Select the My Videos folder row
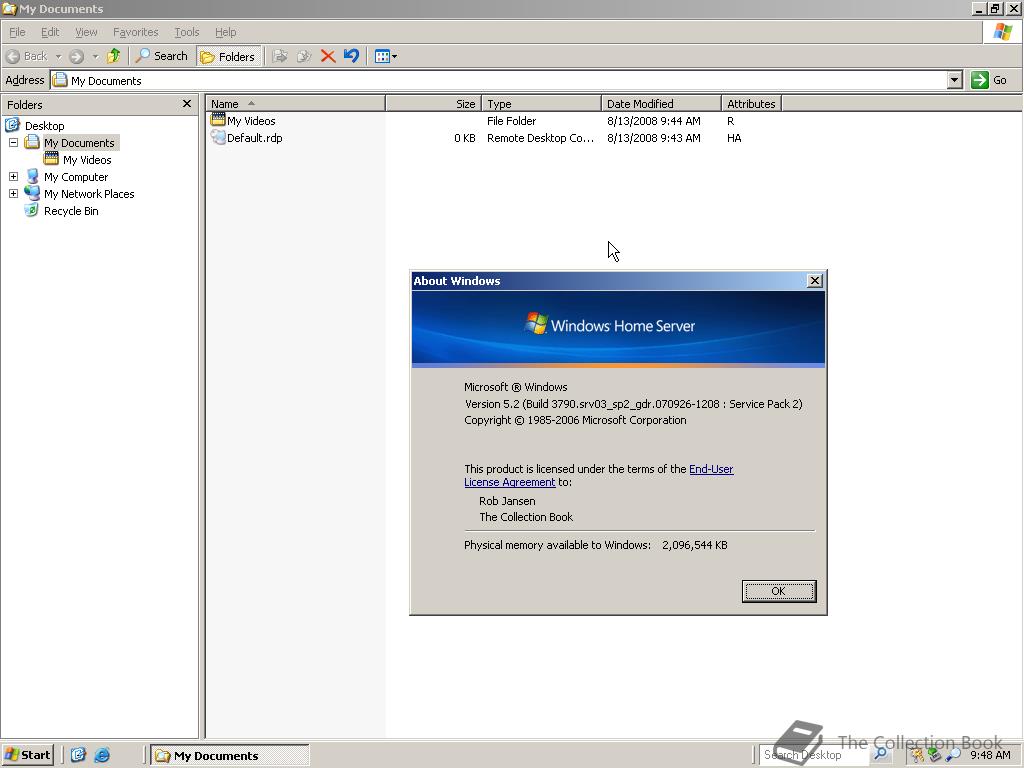Screen dimensions: 1024x768 (251, 121)
